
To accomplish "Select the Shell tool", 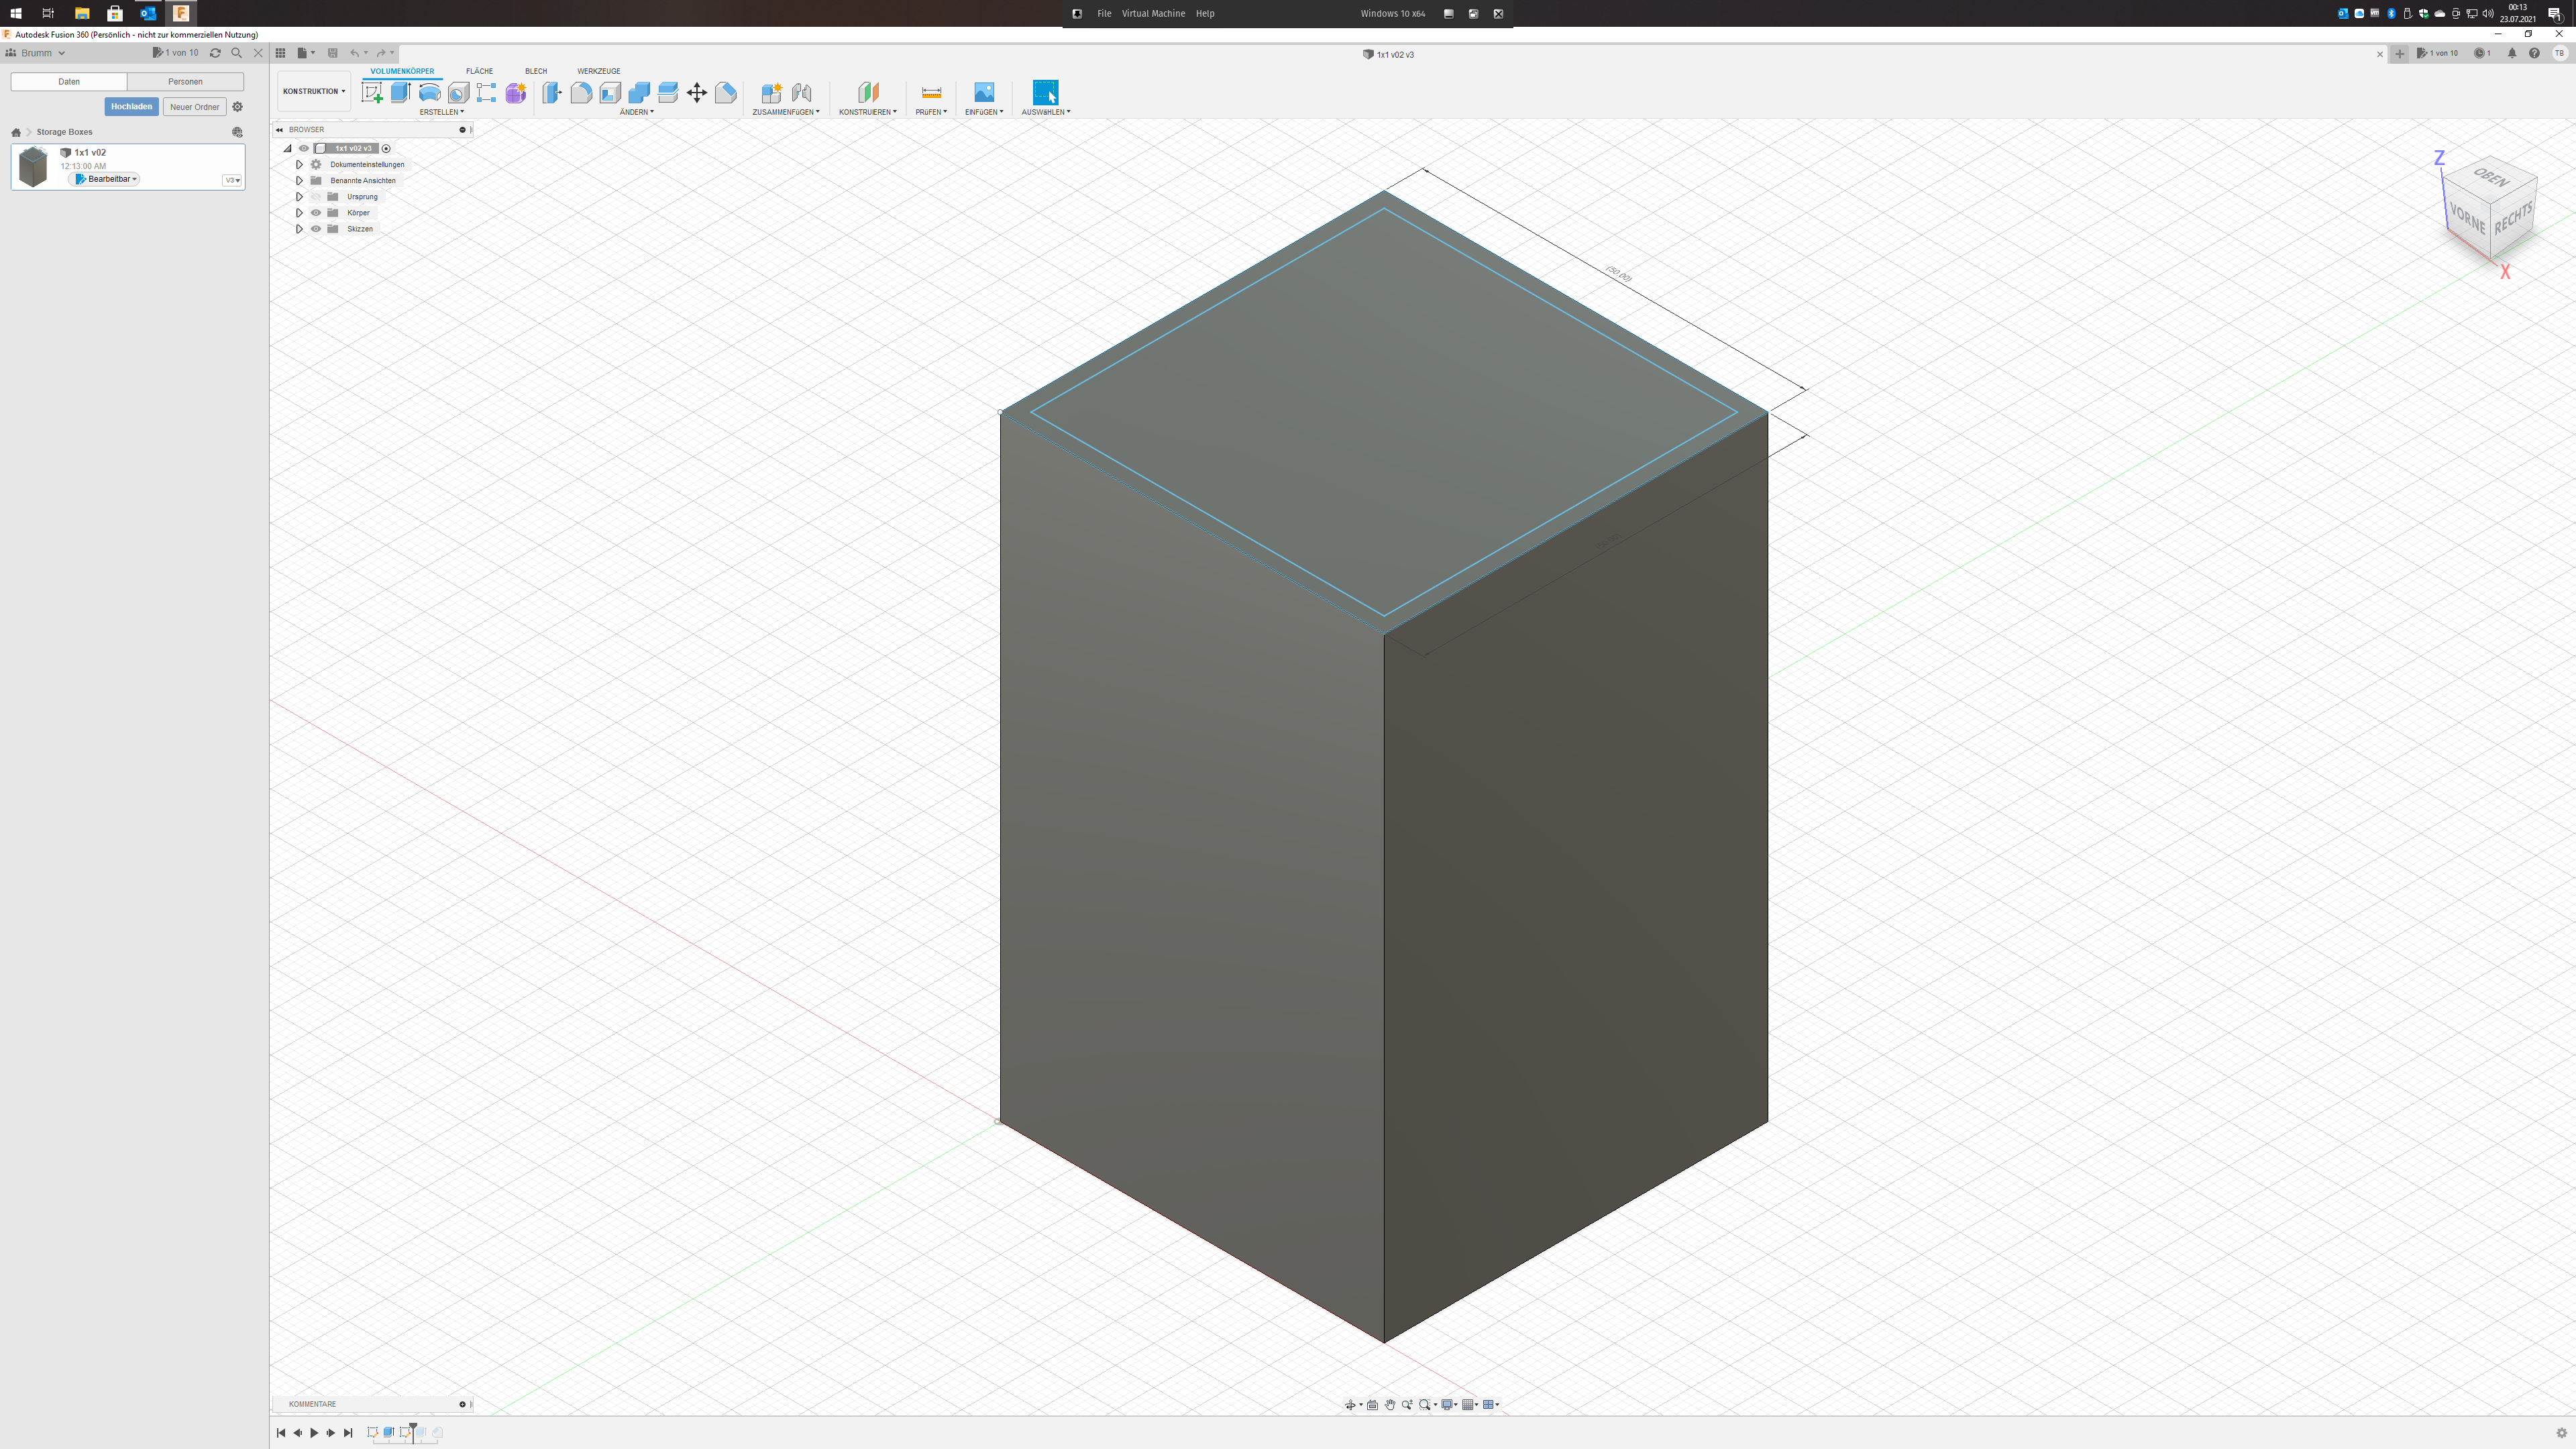I will pyautogui.click(x=610, y=93).
